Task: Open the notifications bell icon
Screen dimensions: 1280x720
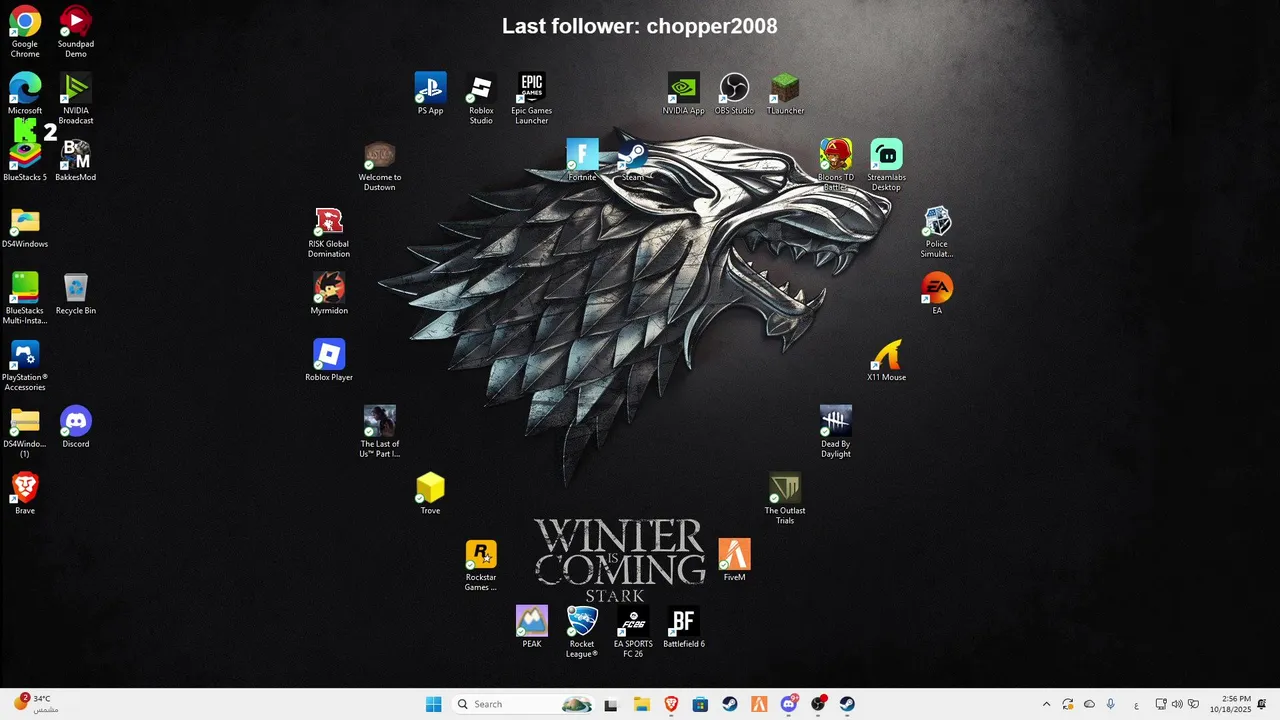Action: click(x=1262, y=704)
